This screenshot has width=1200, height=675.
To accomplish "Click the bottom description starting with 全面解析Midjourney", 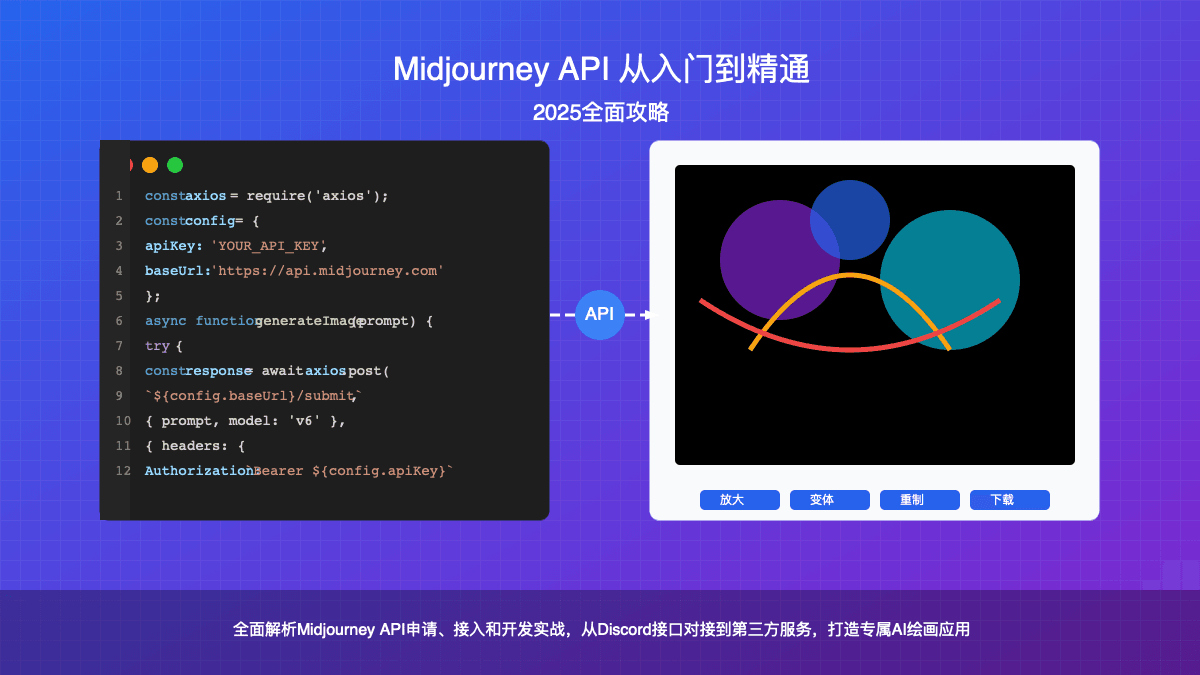I will click(602, 630).
